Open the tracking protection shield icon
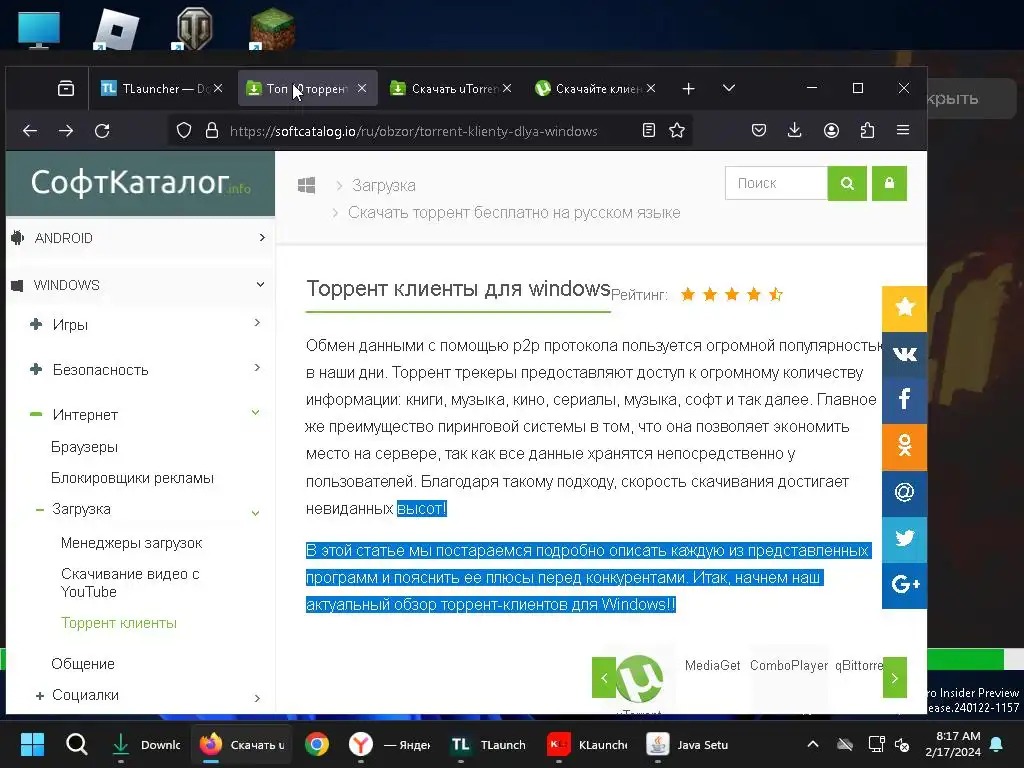 (184, 131)
